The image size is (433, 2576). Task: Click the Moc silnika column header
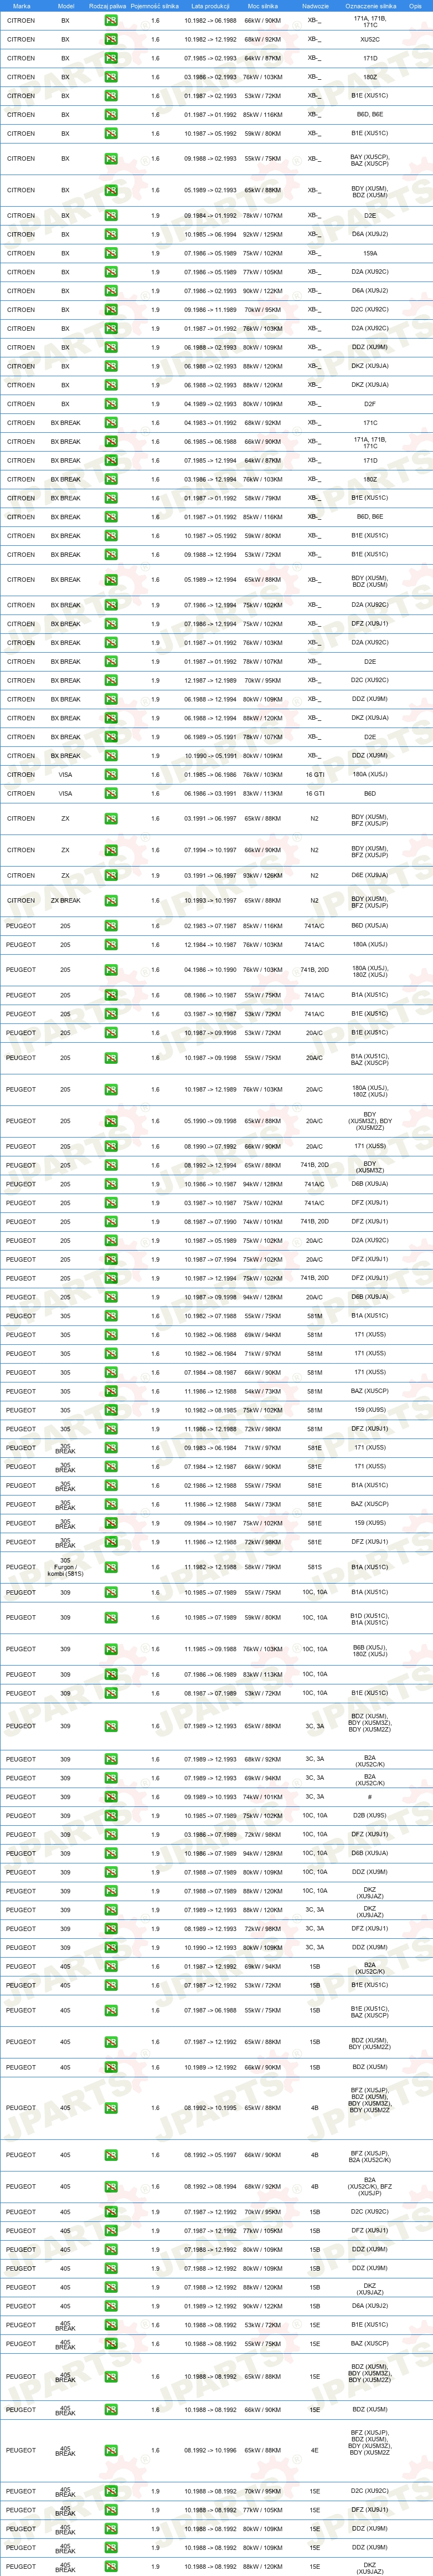tap(263, 6)
